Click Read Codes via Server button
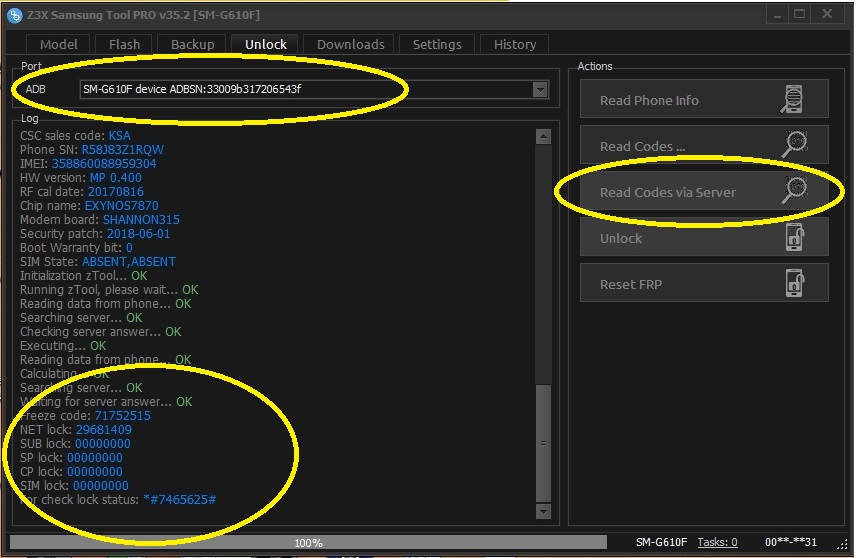 [x=704, y=191]
